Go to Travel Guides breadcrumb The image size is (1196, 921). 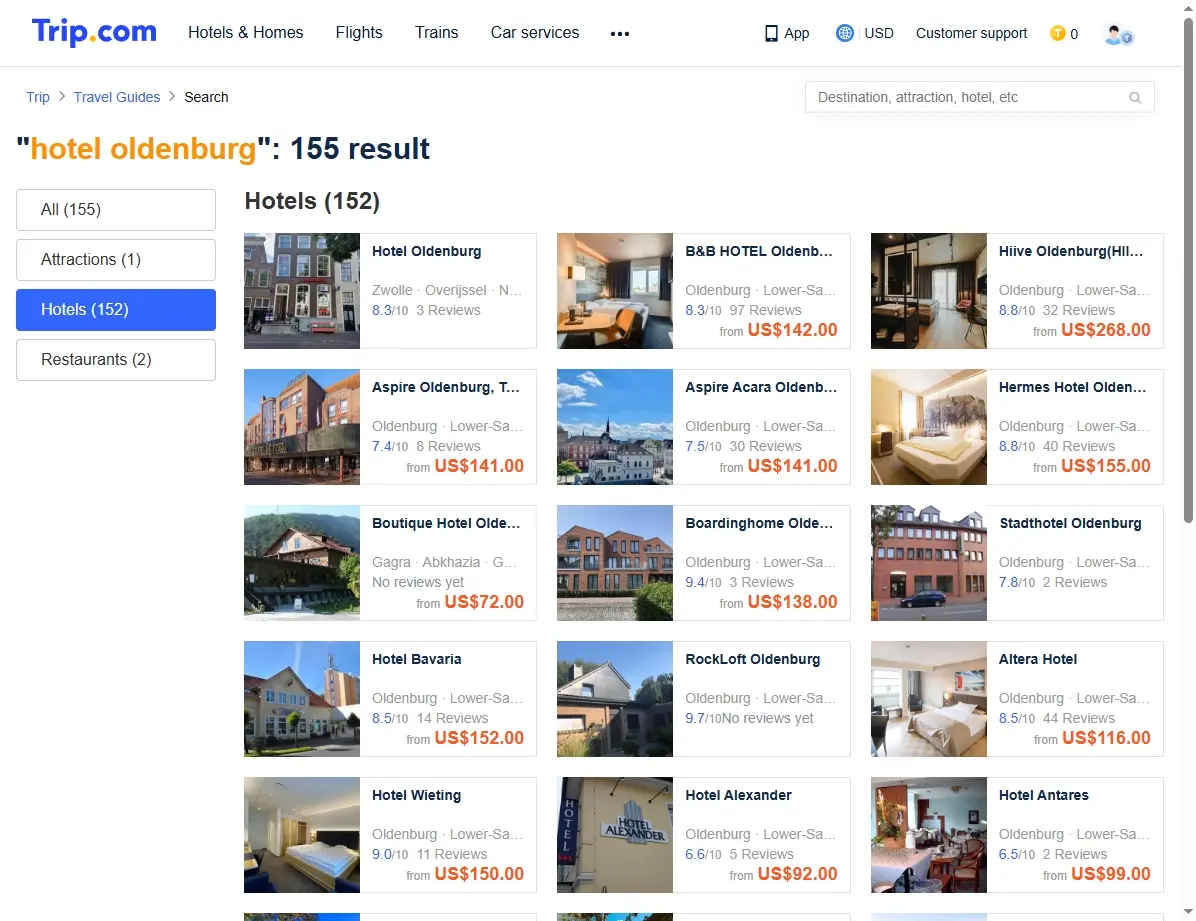117,97
